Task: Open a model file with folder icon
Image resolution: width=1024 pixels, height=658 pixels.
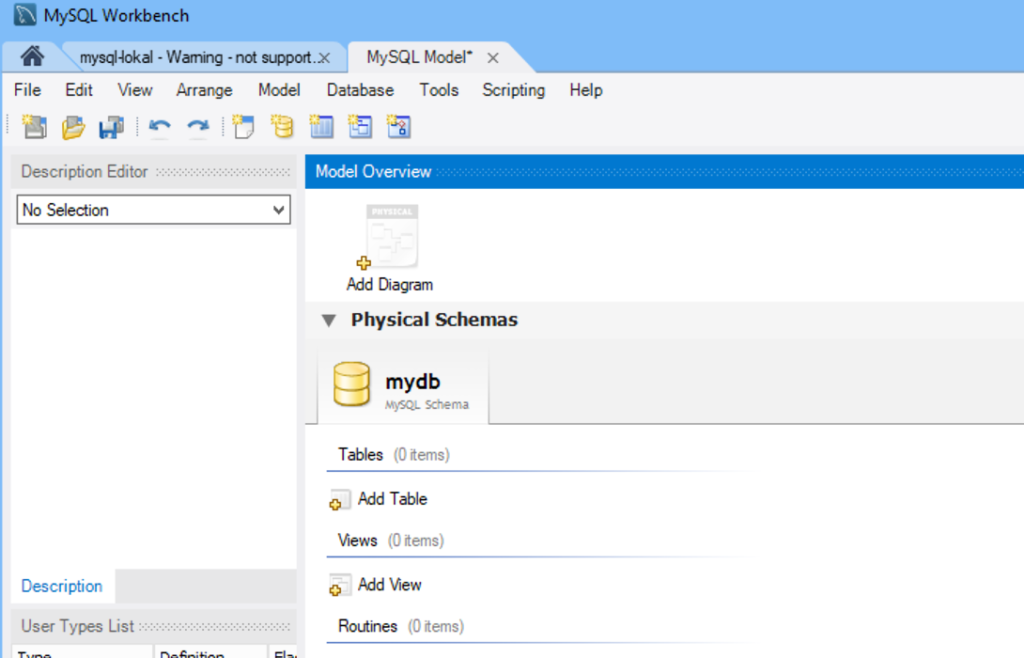Action: (x=73, y=127)
